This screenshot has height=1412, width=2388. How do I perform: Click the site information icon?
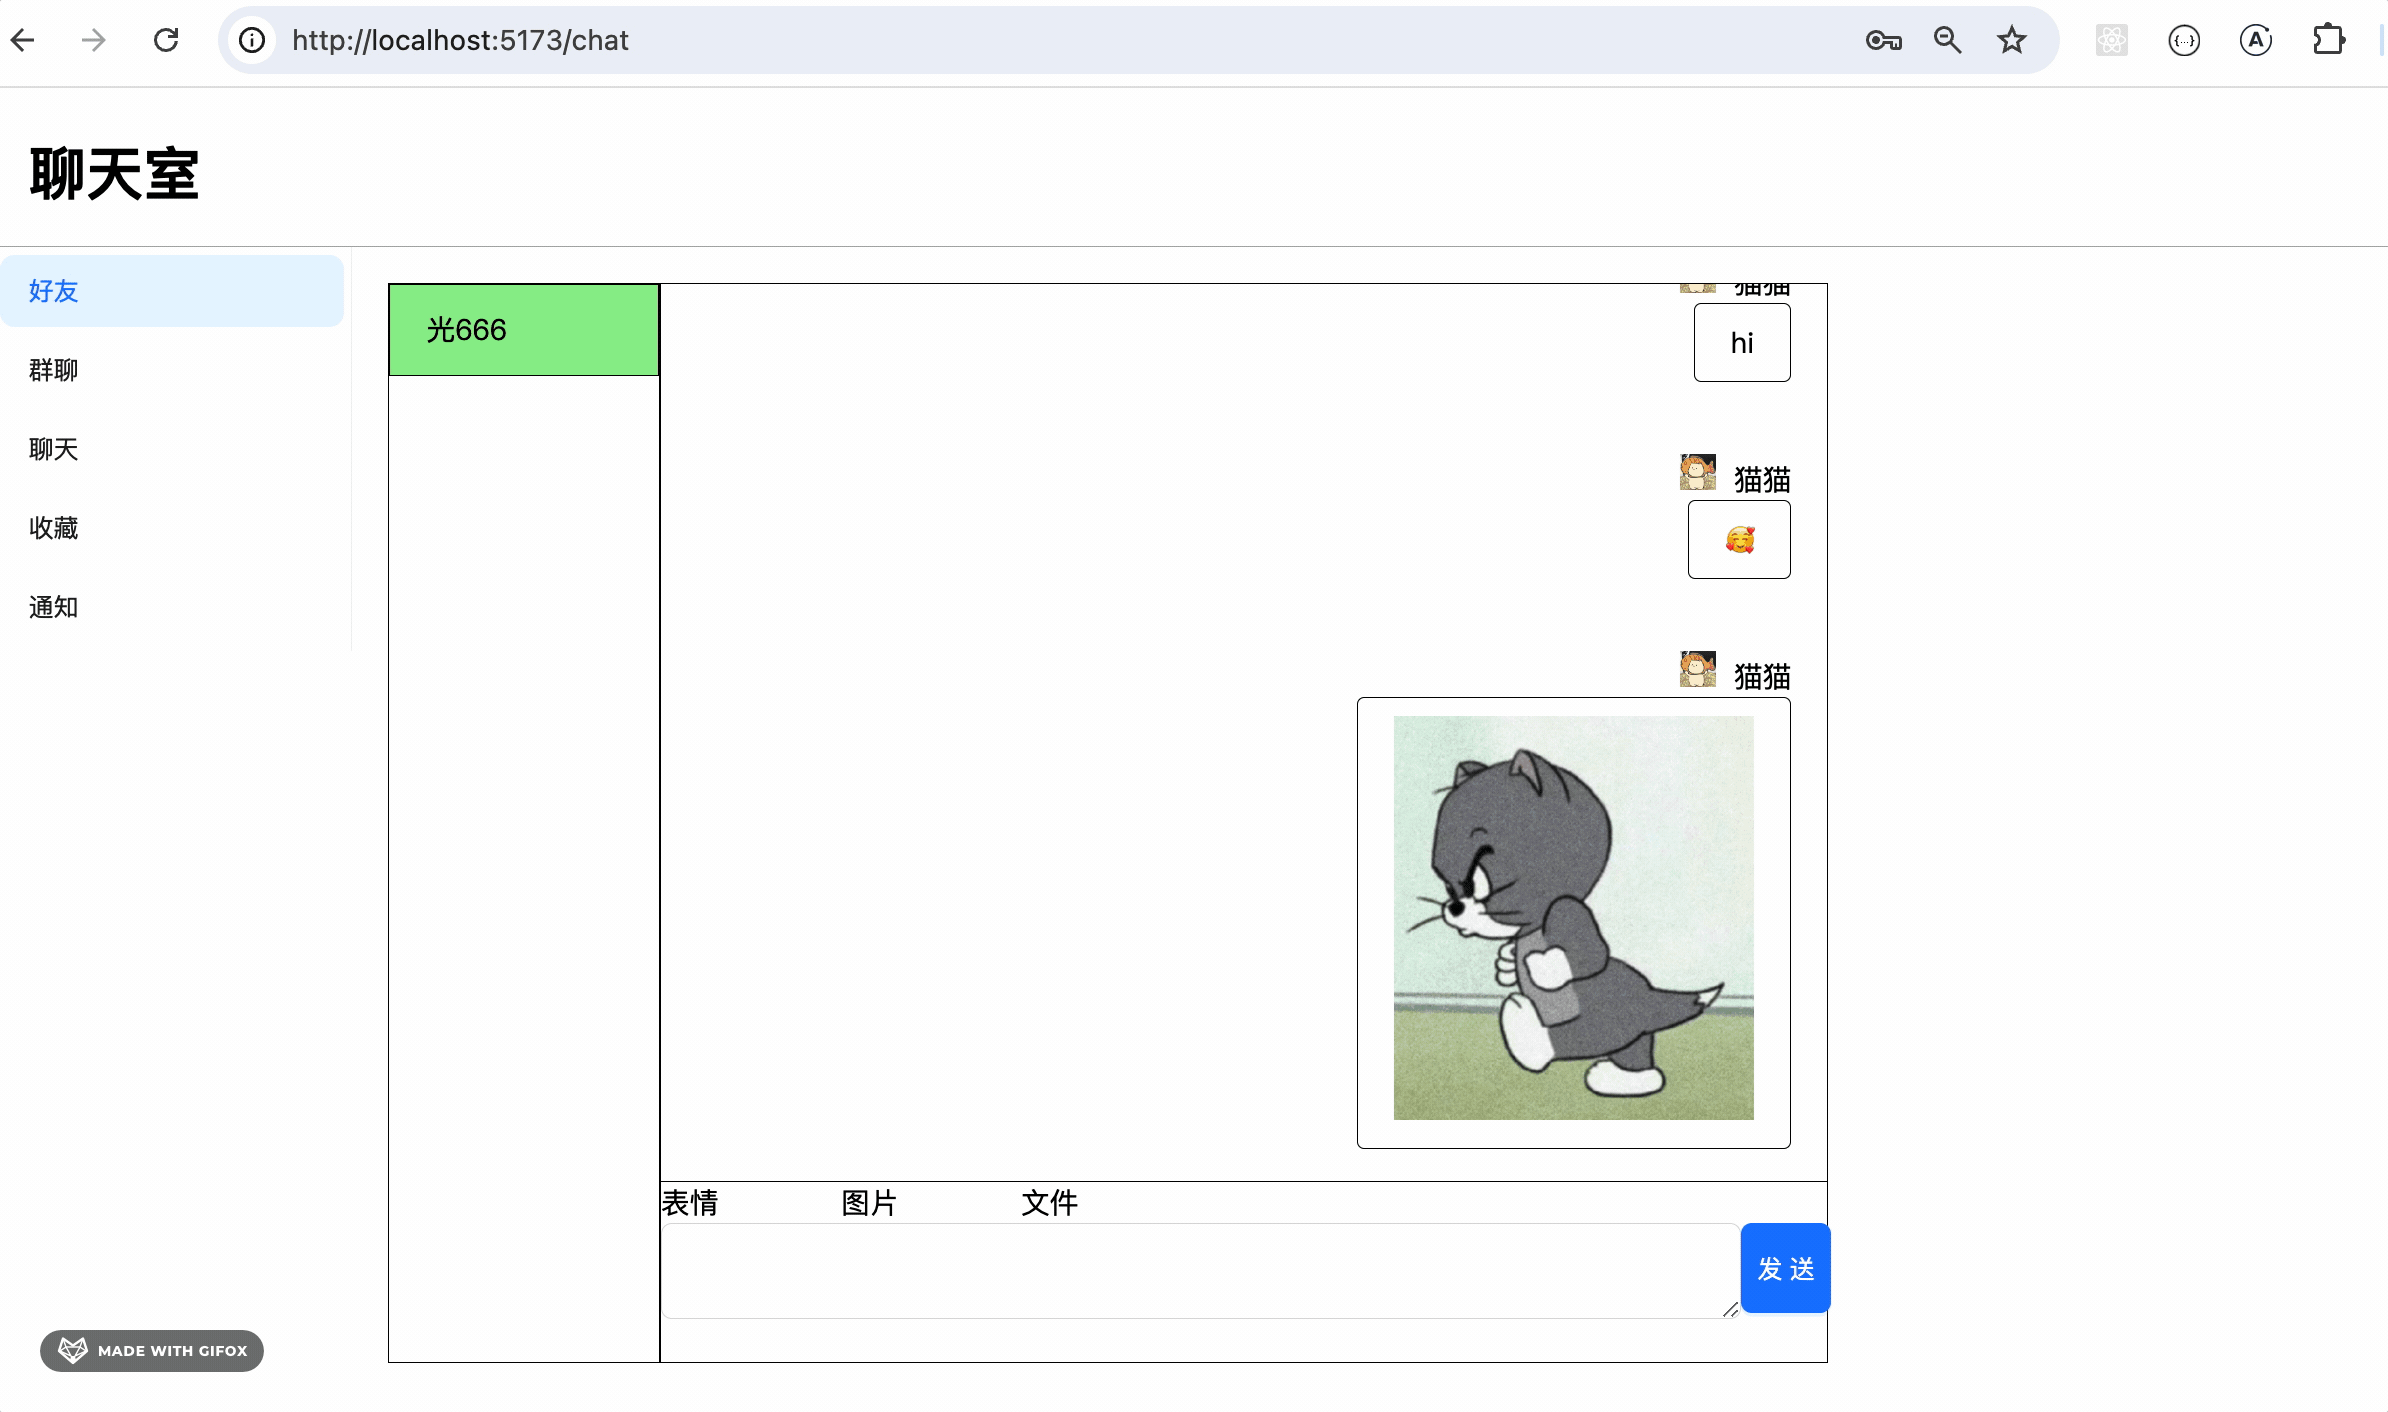pos(252,40)
